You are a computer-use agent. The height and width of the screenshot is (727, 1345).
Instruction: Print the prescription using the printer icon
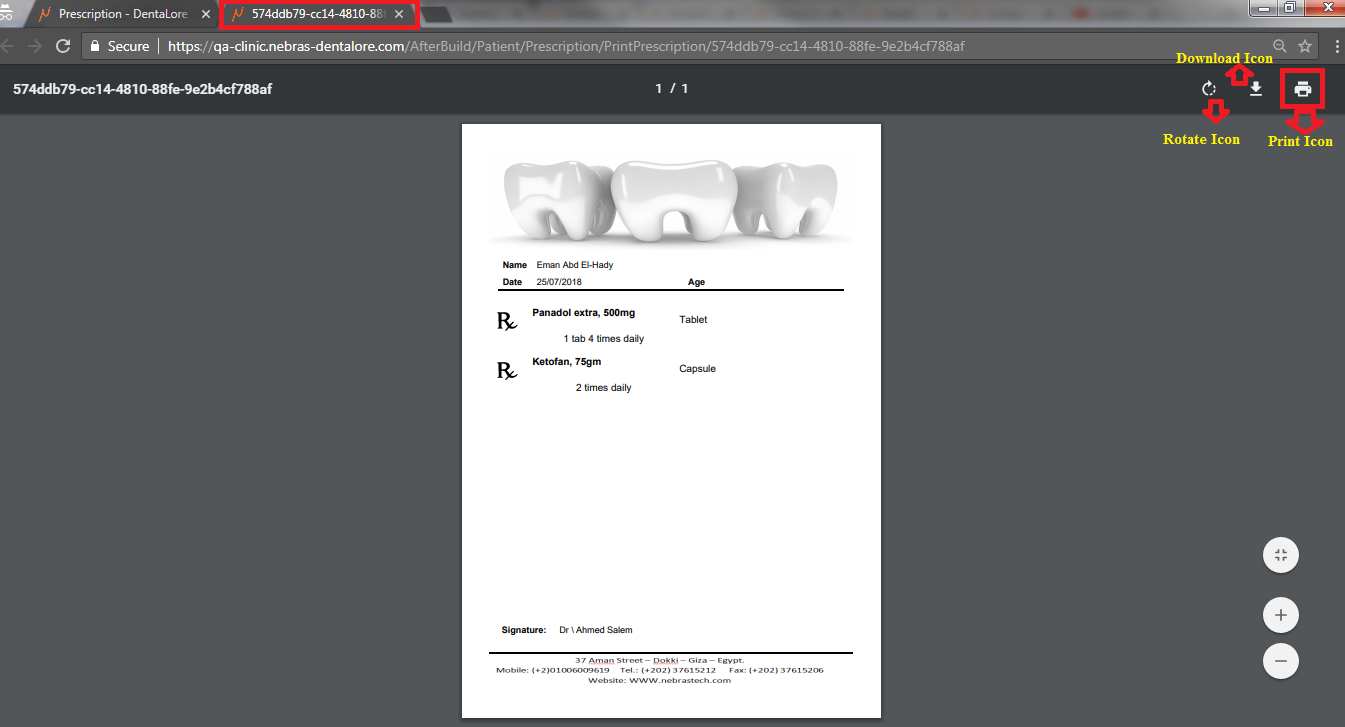click(x=1302, y=89)
